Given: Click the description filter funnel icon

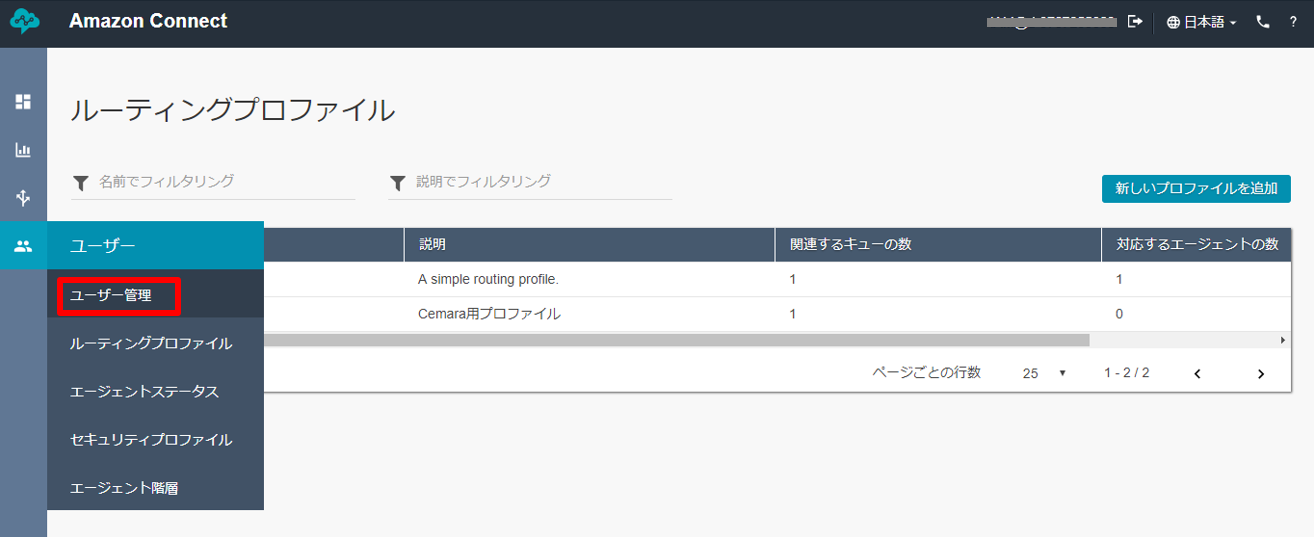Looking at the screenshot, I should pyautogui.click(x=398, y=182).
